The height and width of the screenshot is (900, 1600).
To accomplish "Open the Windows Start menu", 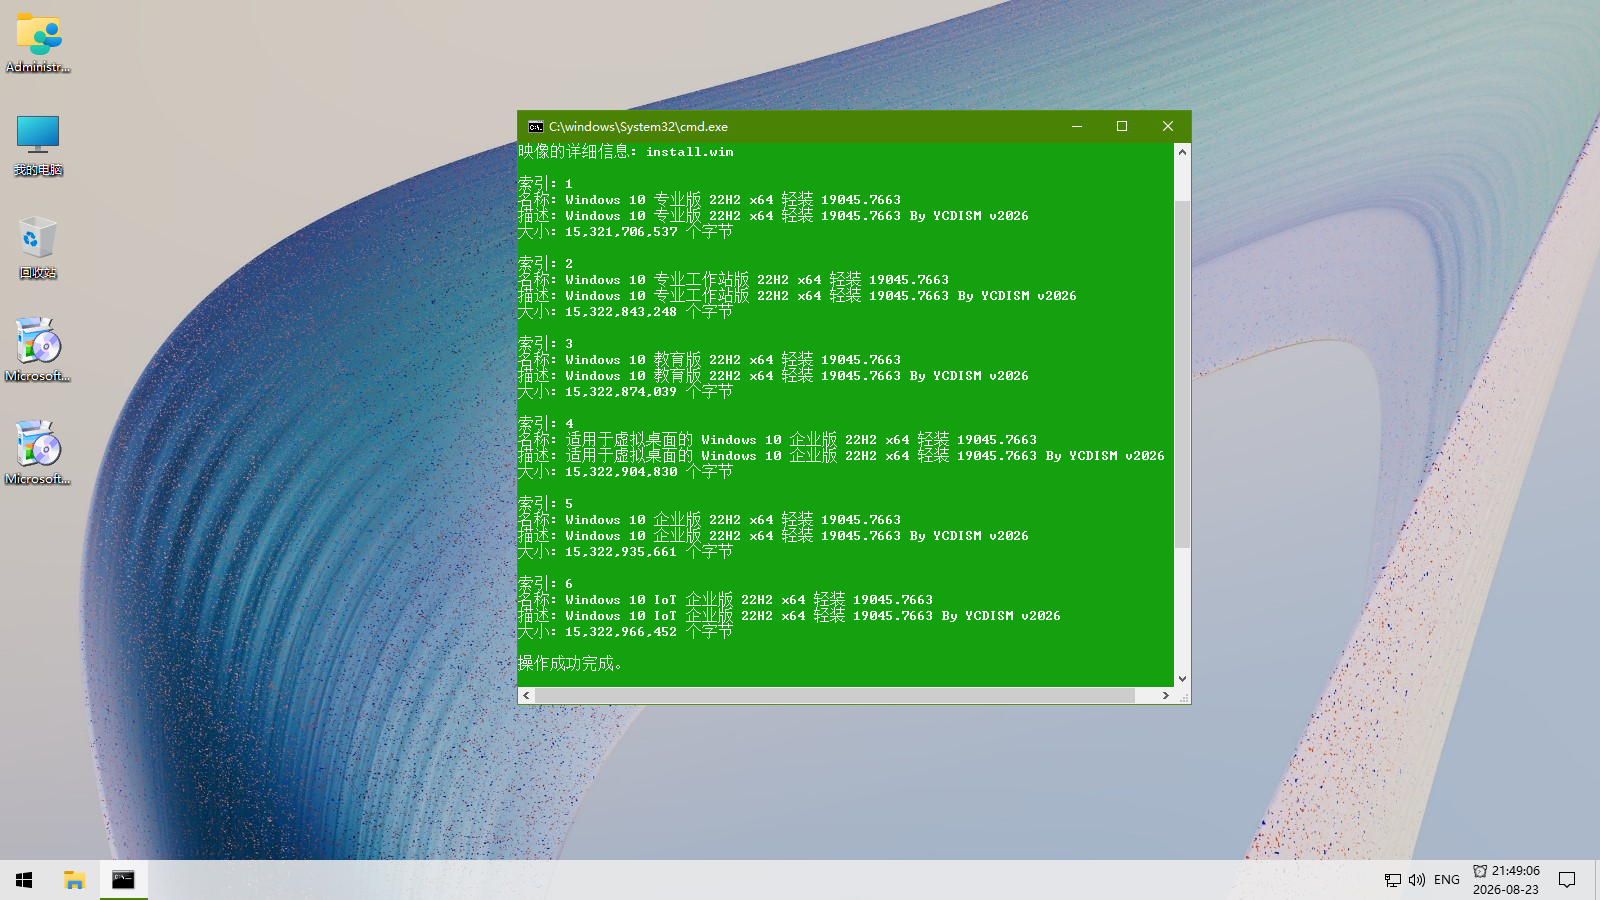I will 24,880.
